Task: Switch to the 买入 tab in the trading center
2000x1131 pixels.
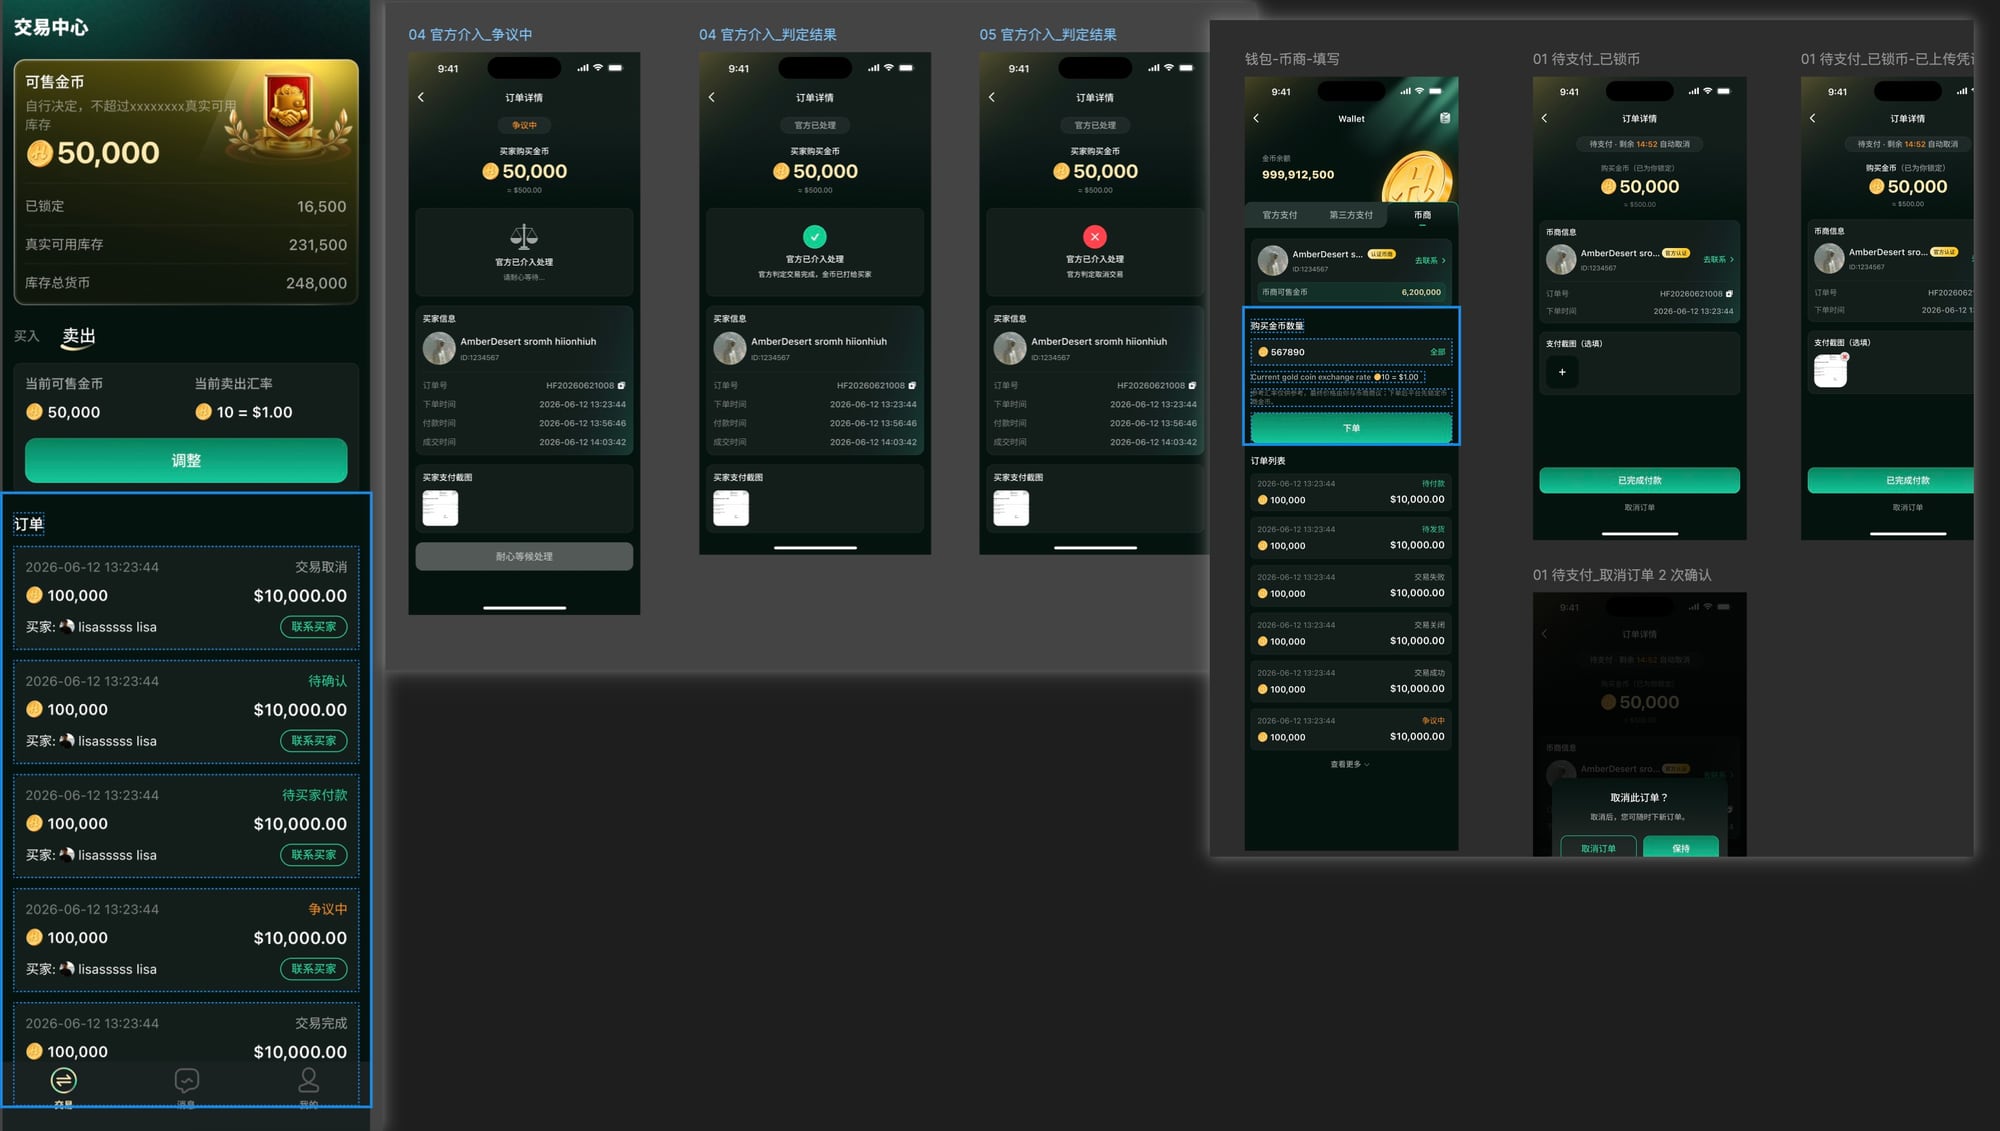Action: pos(27,336)
